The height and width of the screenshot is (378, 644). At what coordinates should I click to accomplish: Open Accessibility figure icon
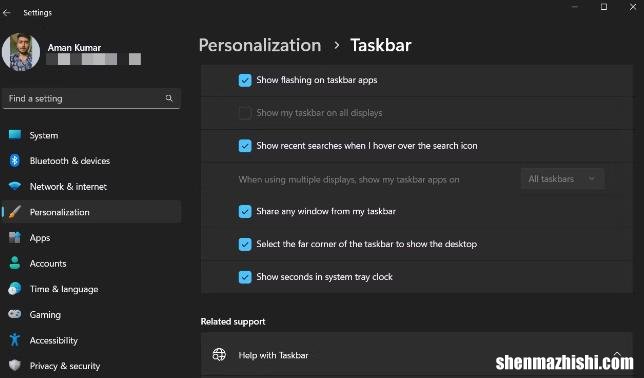pos(15,340)
